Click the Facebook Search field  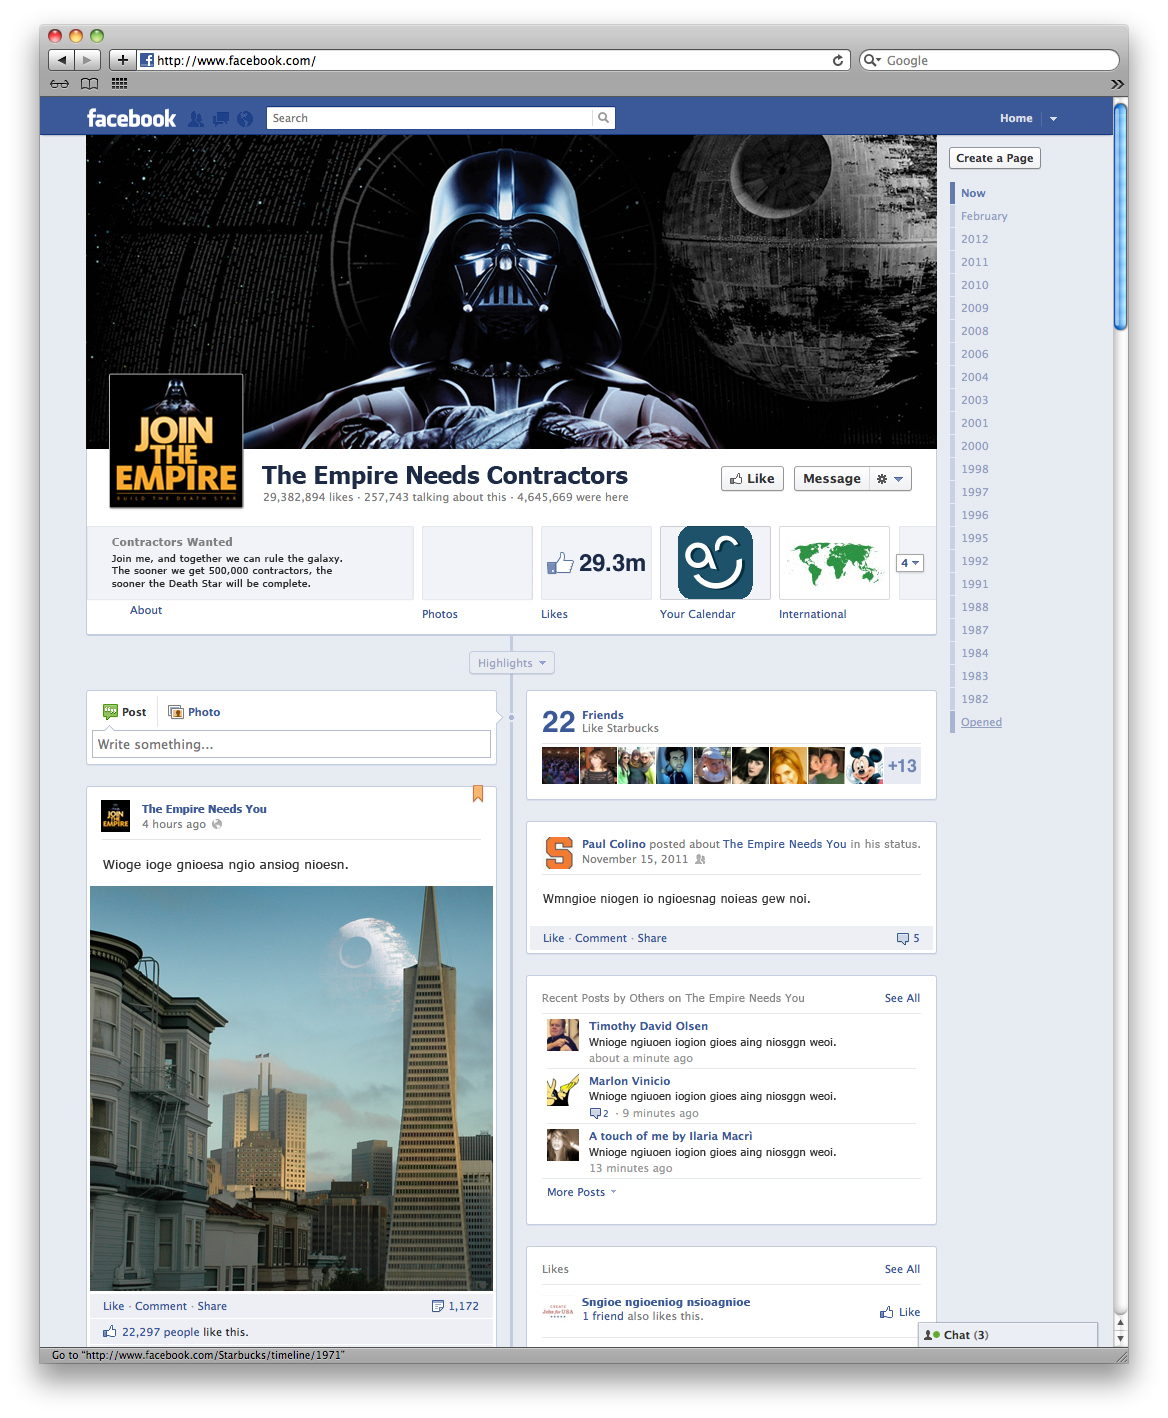[430, 118]
